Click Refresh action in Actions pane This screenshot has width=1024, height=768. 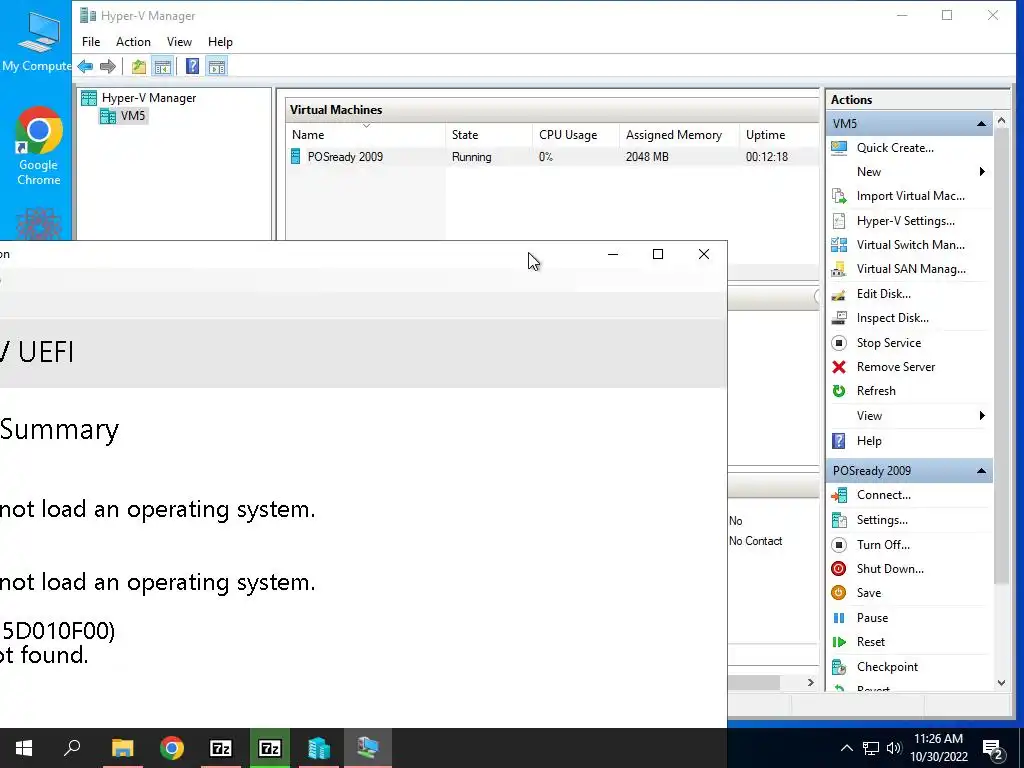click(x=876, y=391)
